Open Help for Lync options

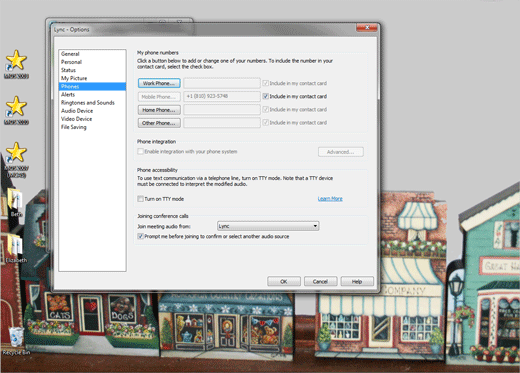click(x=357, y=281)
